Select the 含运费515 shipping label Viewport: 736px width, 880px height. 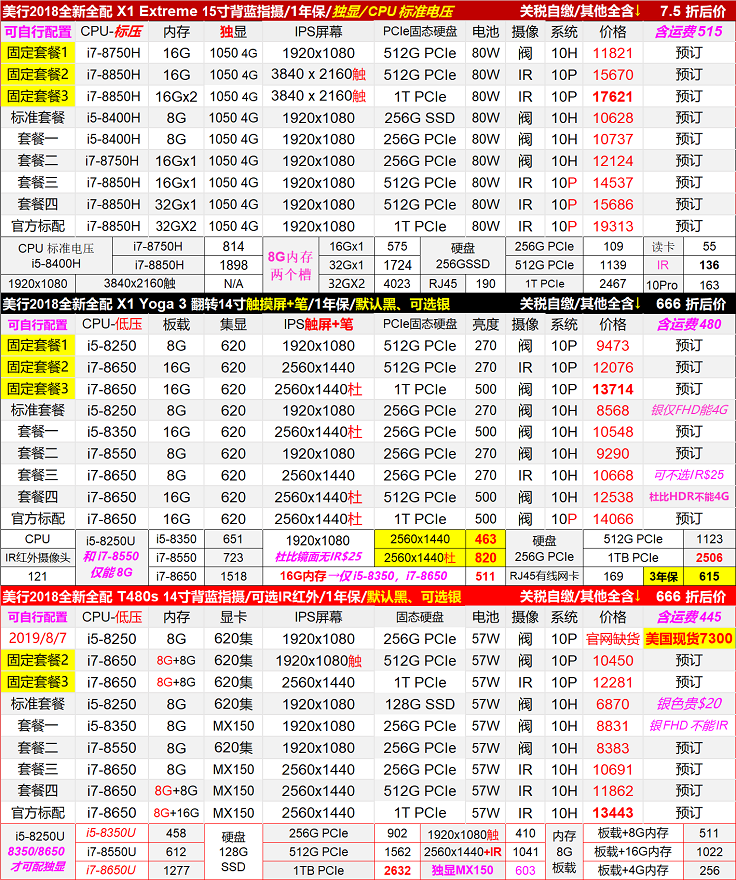pos(689,32)
